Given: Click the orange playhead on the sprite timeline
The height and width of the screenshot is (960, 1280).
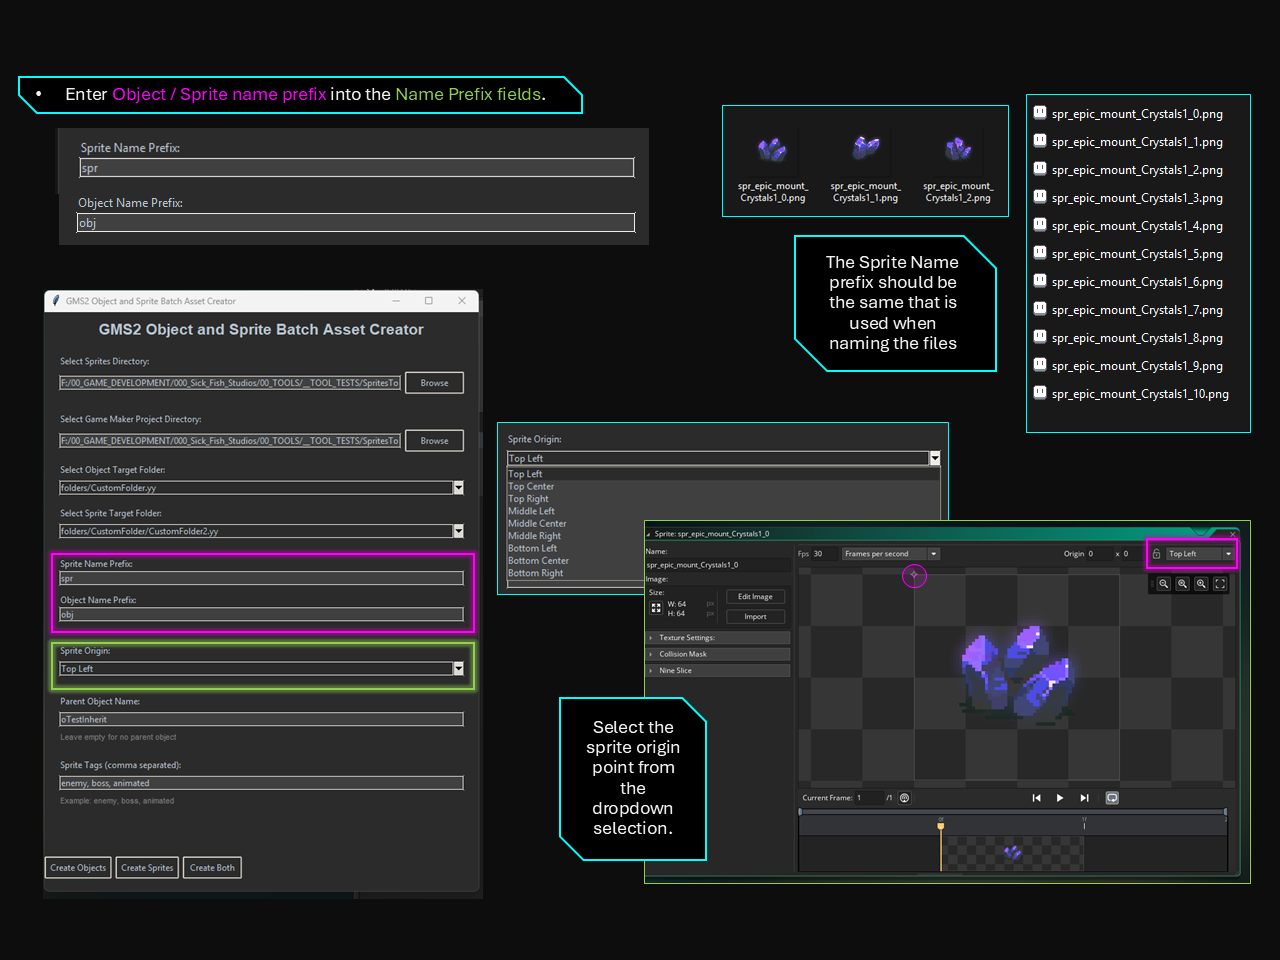Looking at the screenshot, I should (941, 828).
